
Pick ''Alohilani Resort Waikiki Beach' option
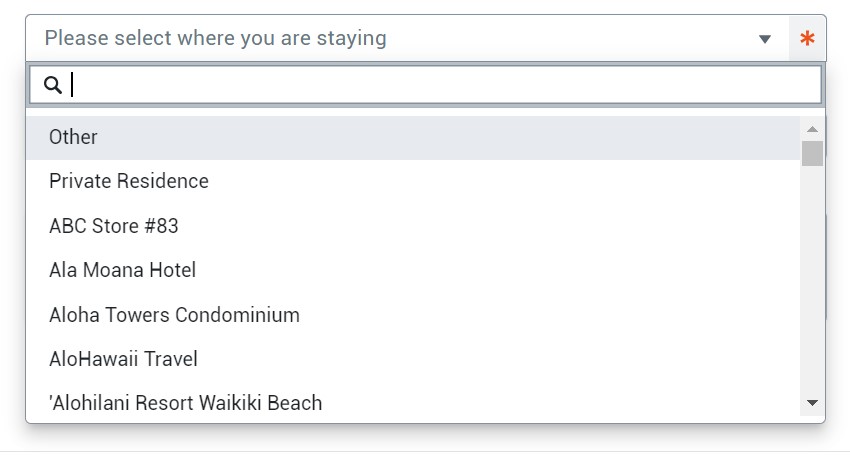click(186, 403)
